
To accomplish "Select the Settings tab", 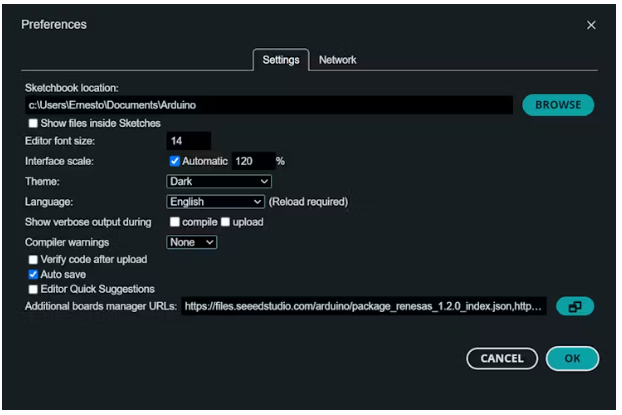I will click(280, 60).
